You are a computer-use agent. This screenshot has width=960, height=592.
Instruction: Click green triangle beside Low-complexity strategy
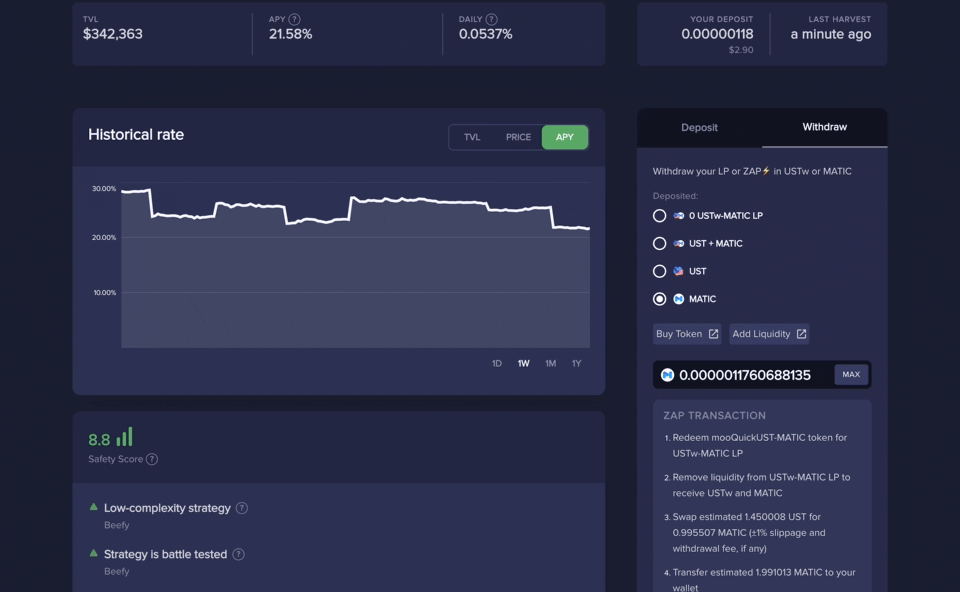tap(94, 507)
